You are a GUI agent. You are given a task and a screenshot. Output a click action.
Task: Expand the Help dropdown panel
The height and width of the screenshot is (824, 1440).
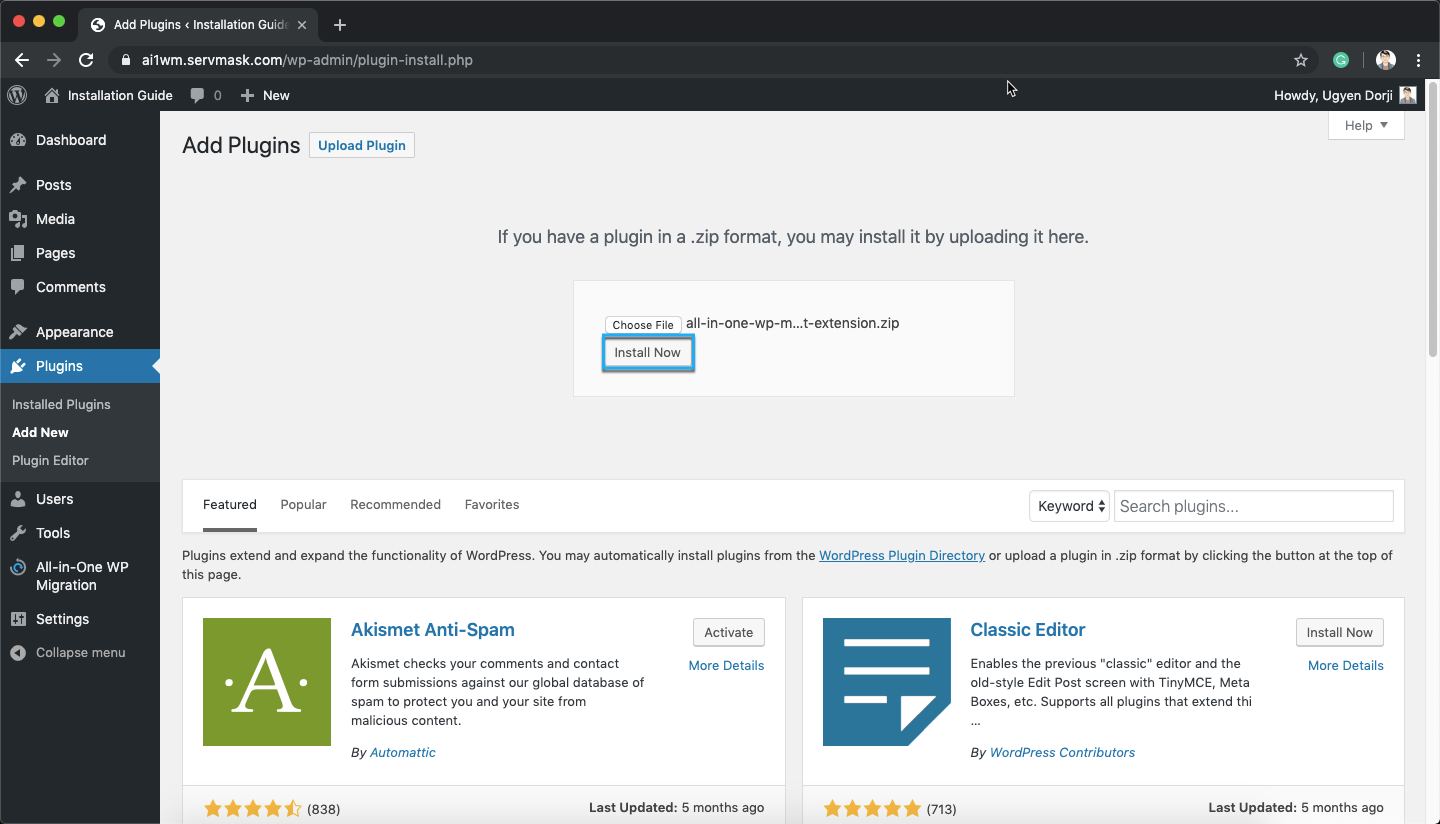(1366, 125)
